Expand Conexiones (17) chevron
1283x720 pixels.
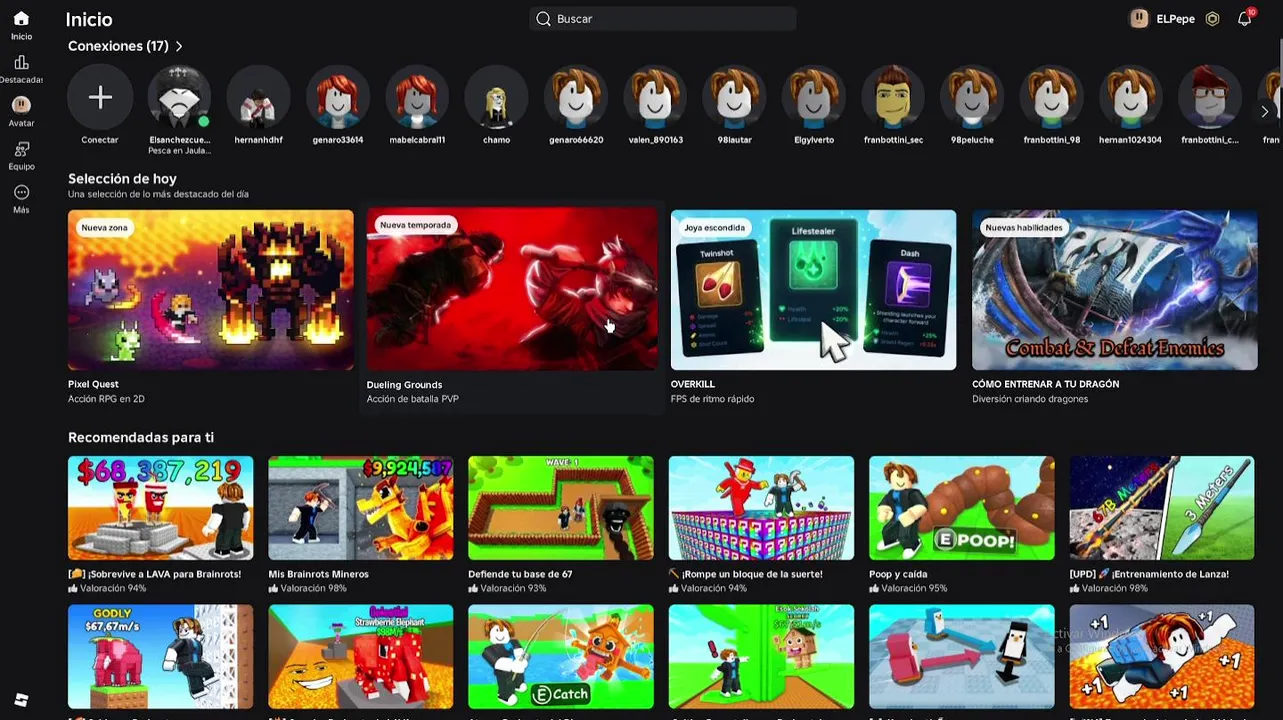coord(179,46)
